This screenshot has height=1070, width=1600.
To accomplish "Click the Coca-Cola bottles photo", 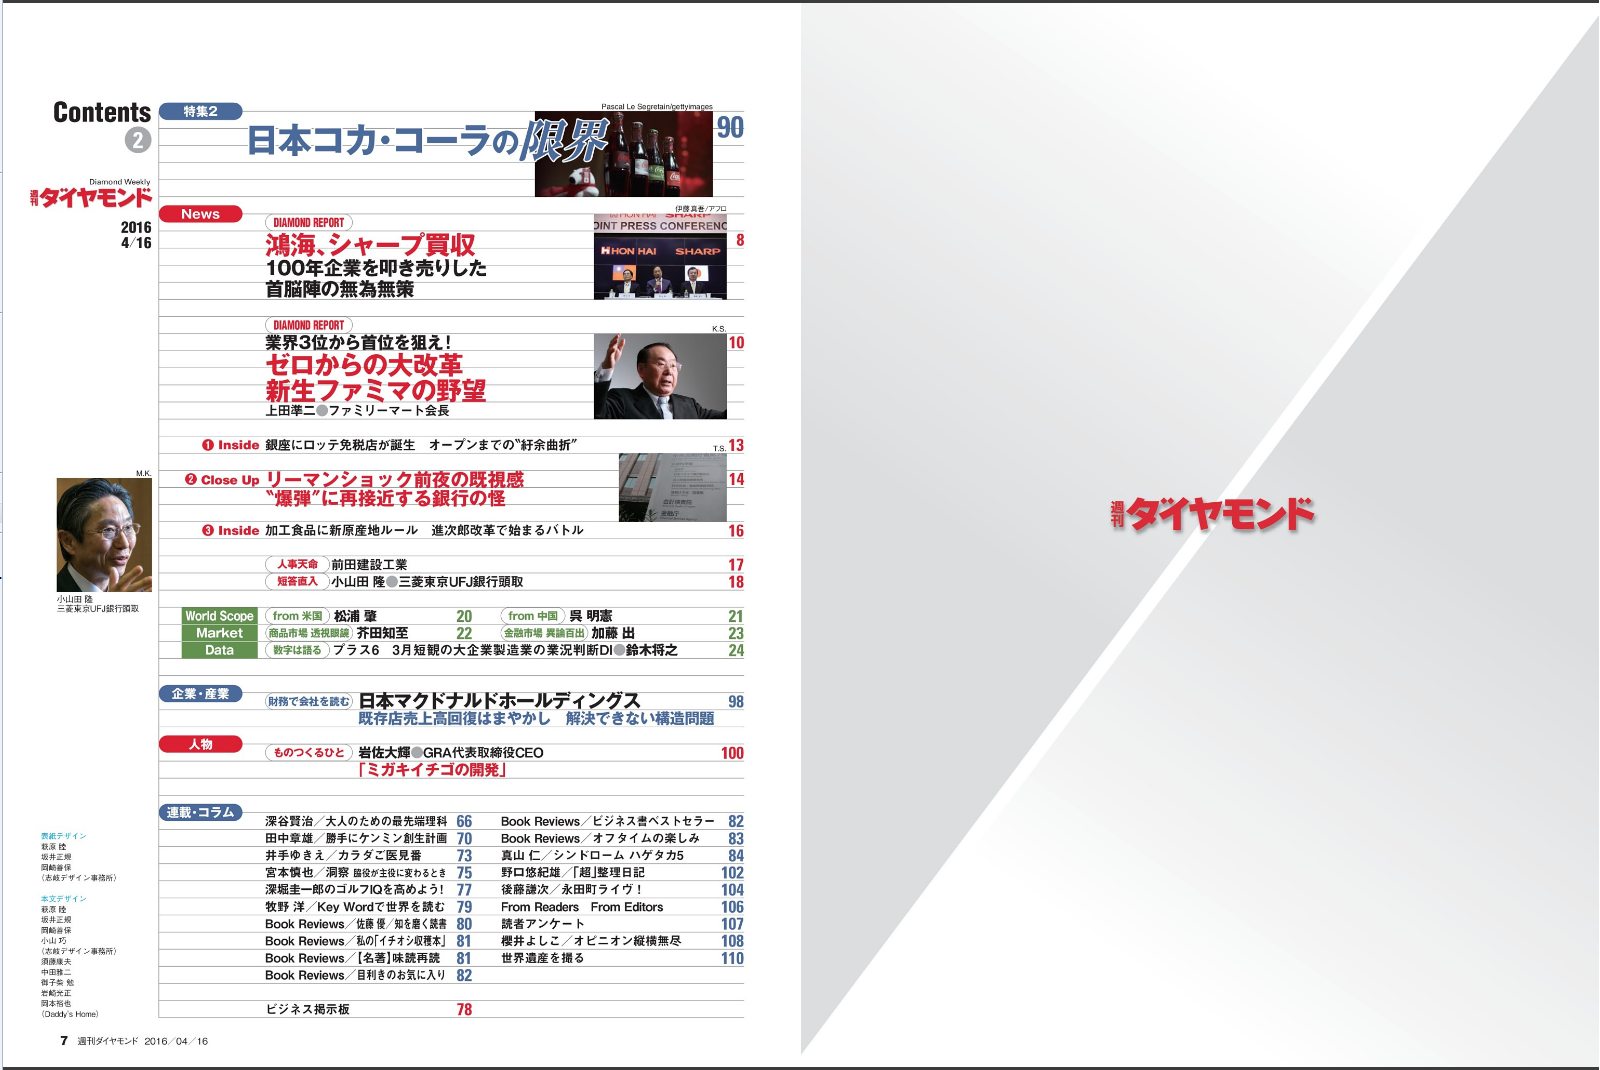I will pos(624,154).
